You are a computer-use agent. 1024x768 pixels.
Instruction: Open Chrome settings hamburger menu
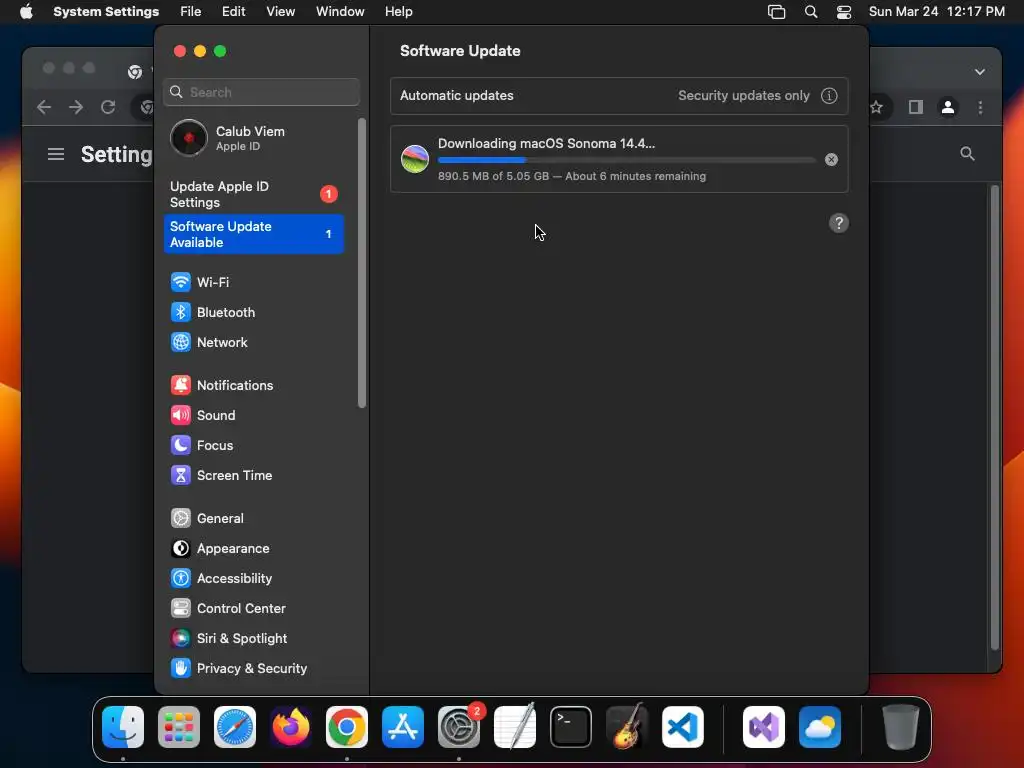tap(56, 154)
